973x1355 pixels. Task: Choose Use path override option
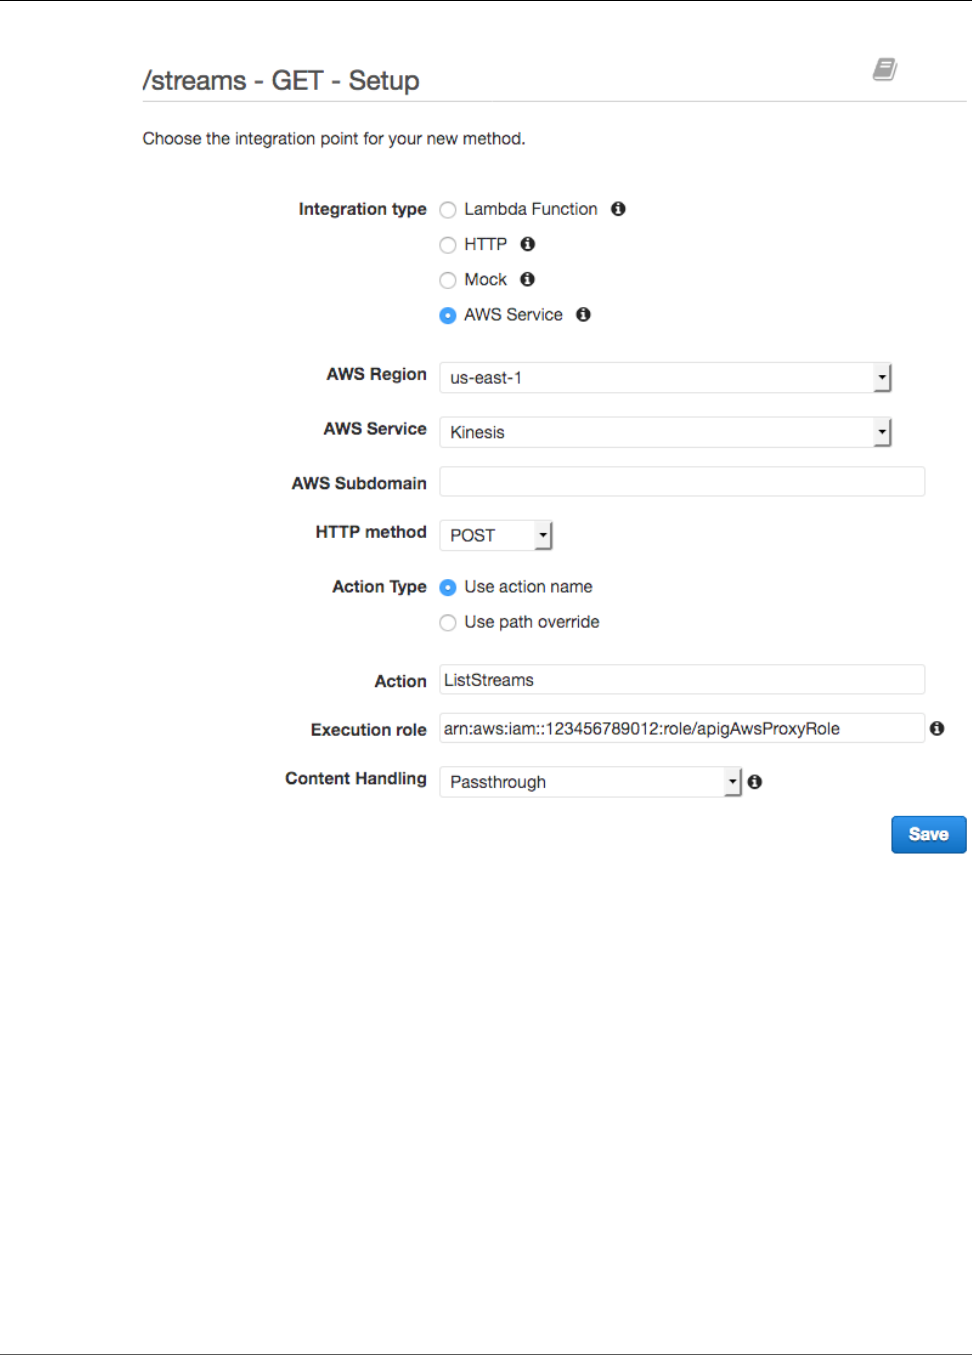(448, 622)
